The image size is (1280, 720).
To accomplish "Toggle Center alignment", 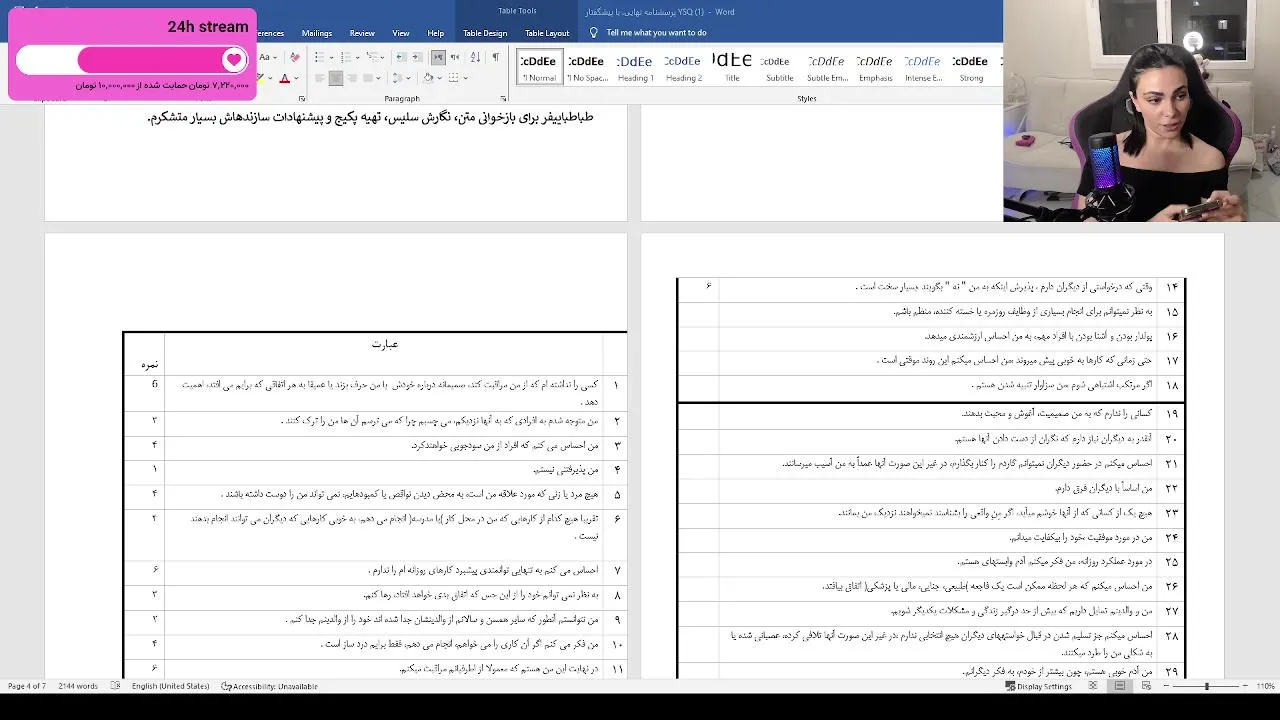I will point(336,78).
